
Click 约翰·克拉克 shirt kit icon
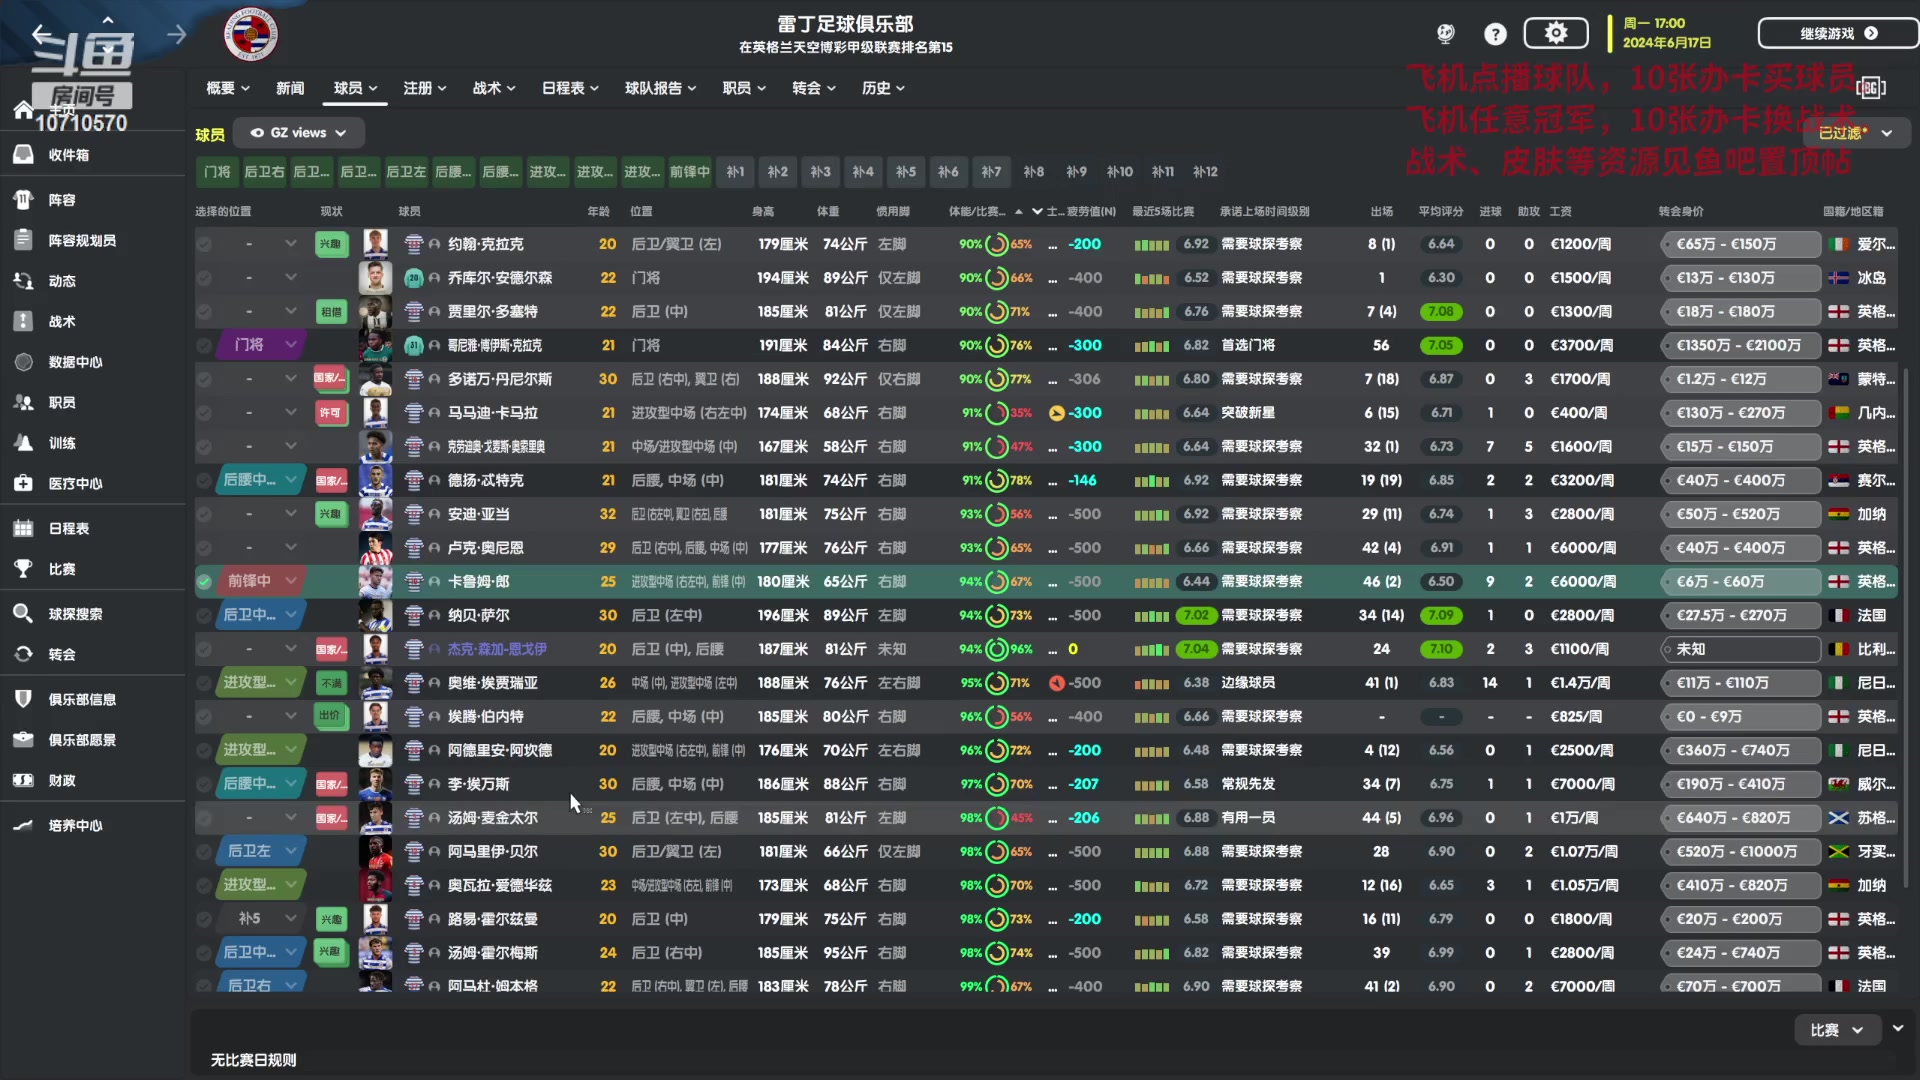pos(413,244)
